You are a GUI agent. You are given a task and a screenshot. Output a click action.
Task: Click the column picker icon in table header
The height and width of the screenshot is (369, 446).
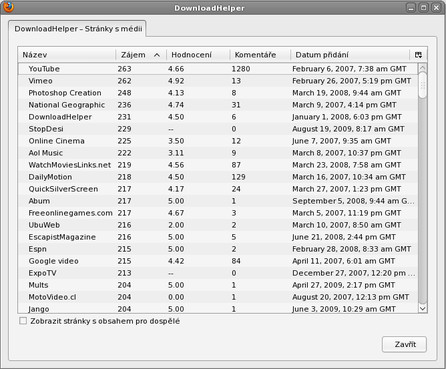pos(418,55)
